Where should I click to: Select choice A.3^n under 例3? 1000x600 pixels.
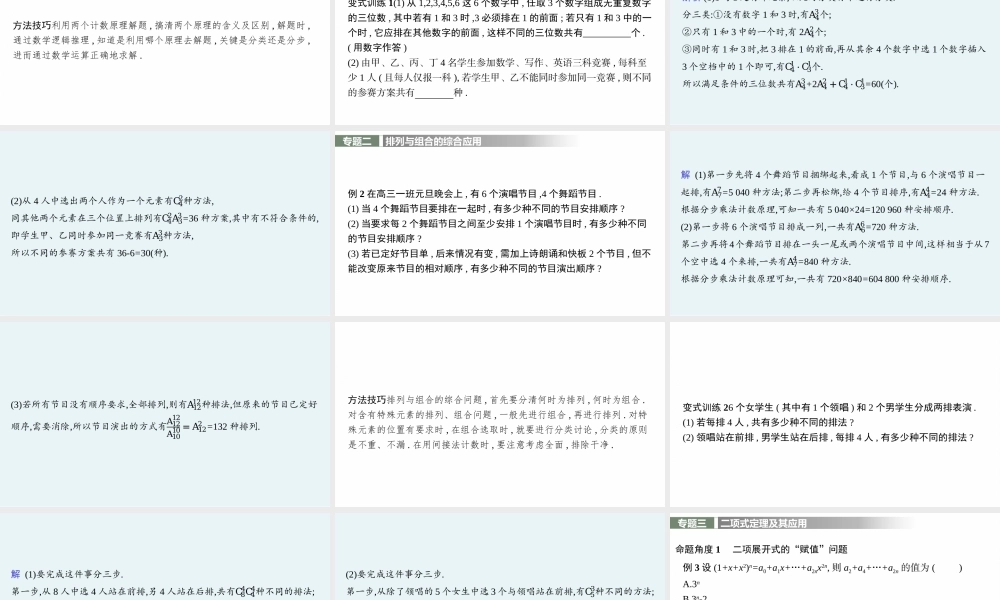(x=689, y=582)
